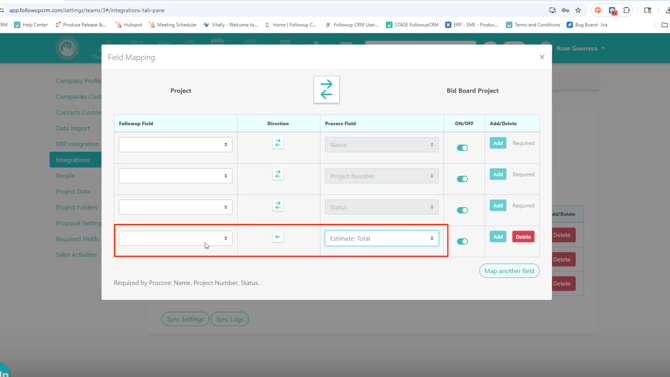Close the Field Mapping dialog

click(x=542, y=57)
